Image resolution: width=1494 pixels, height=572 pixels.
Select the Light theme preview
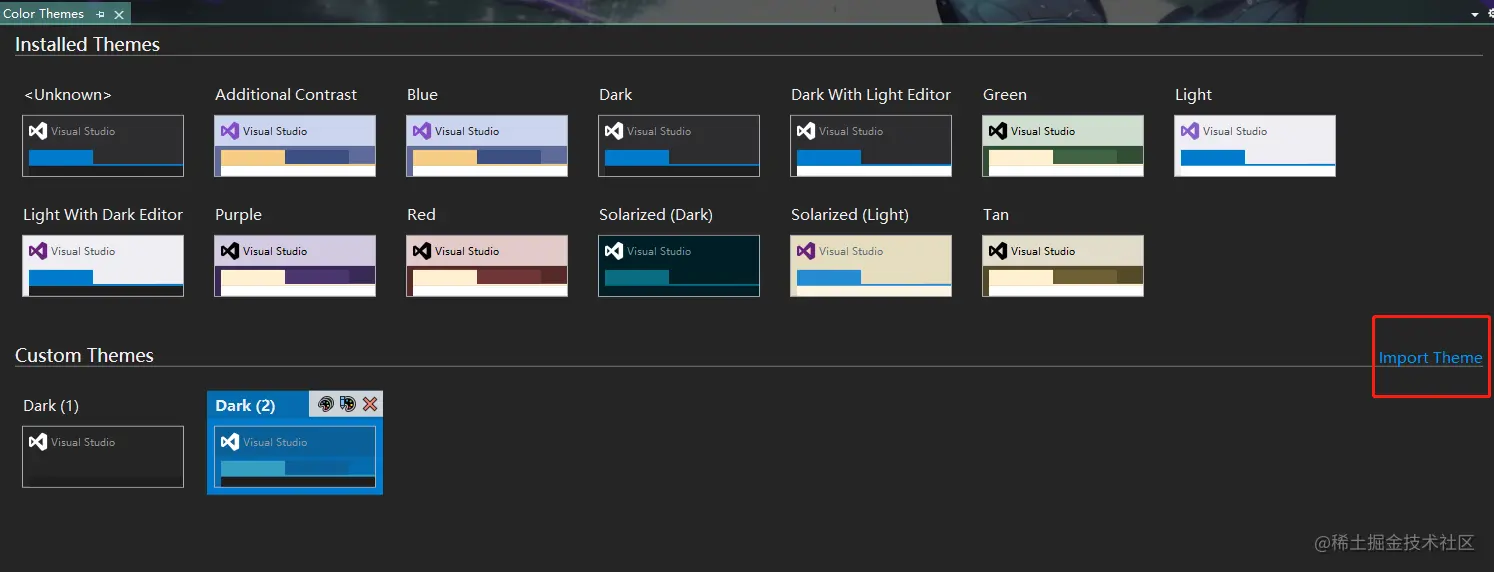1255,146
